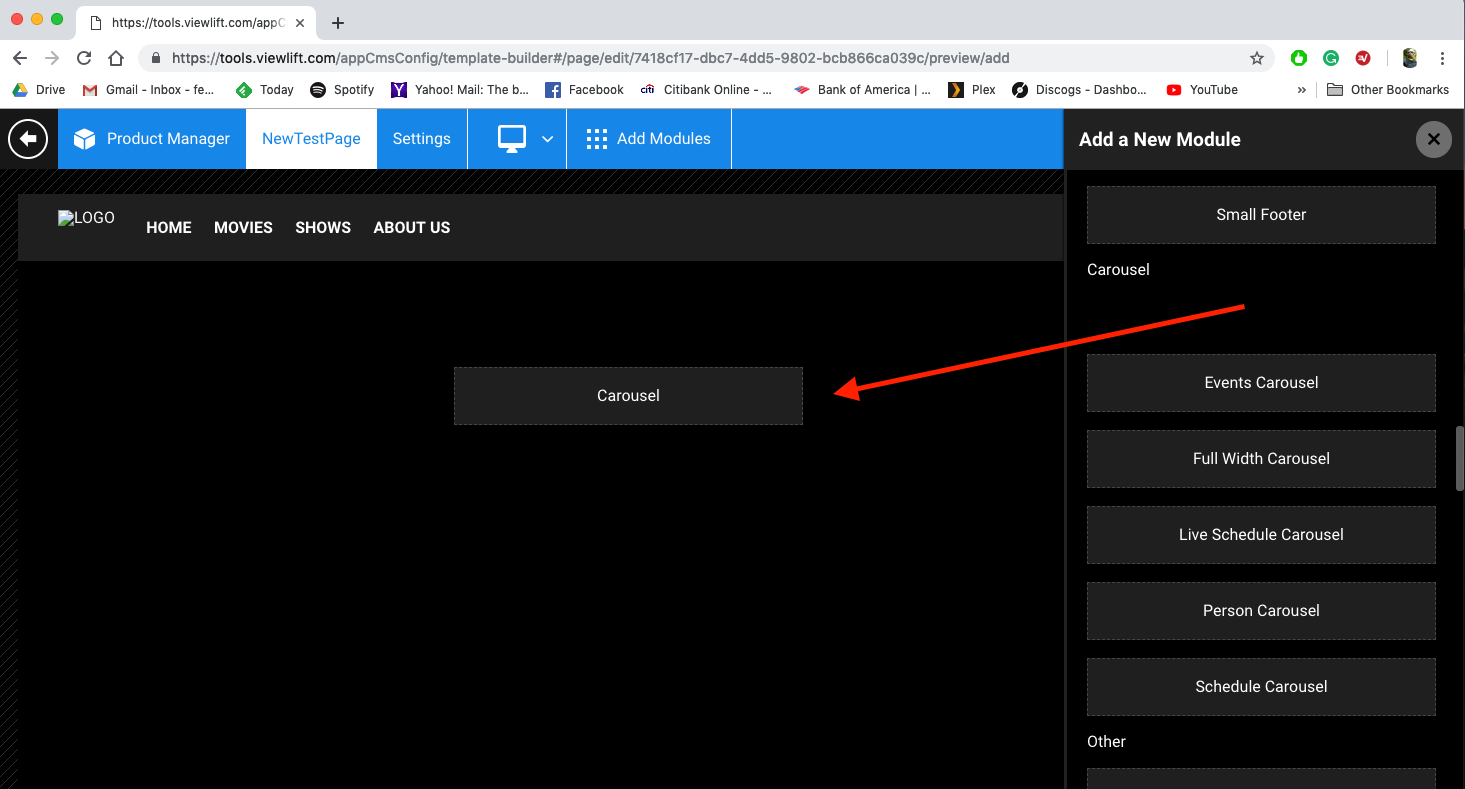
Task: Click the MOVIES nav link in preview
Action: pos(243,228)
